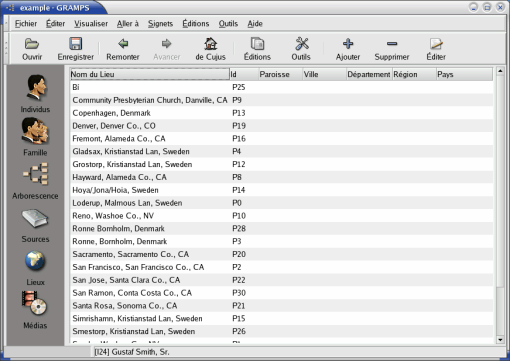Viewport: 510px width, 361px height.
Task: Open the Visualiser menu
Action: coord(91,24)
